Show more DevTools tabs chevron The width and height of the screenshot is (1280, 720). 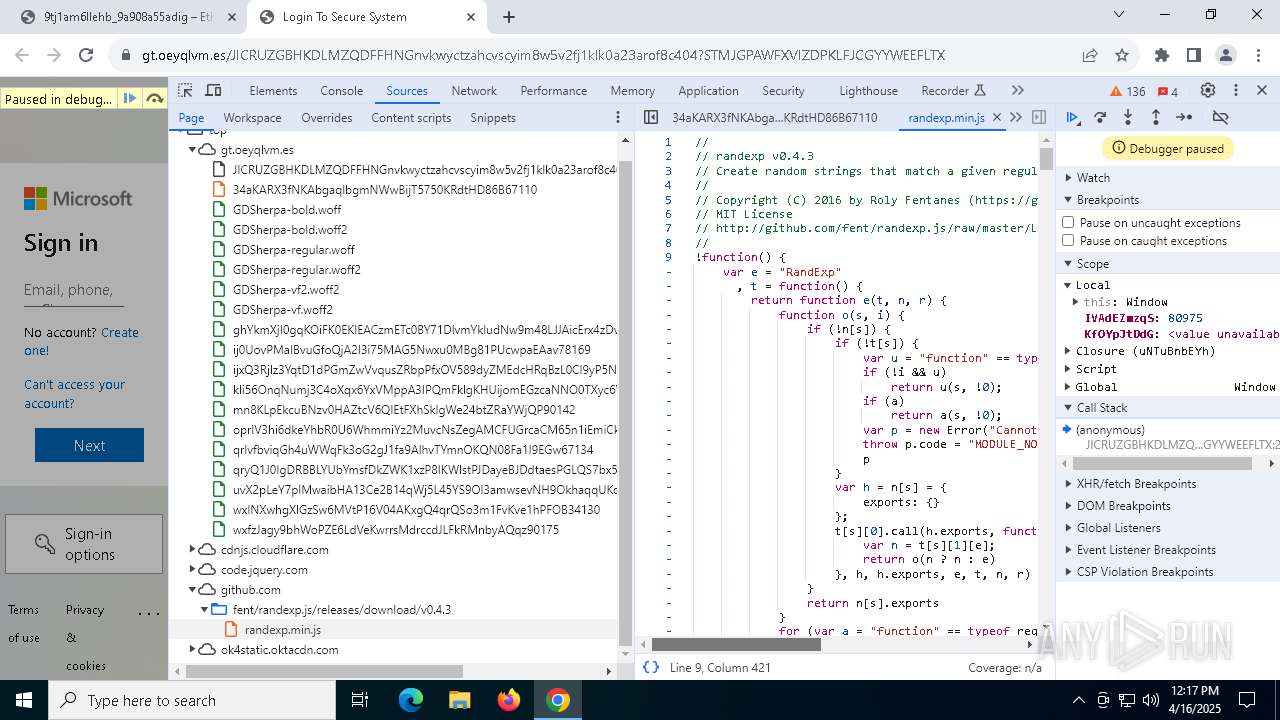(x=1018, y=90)
